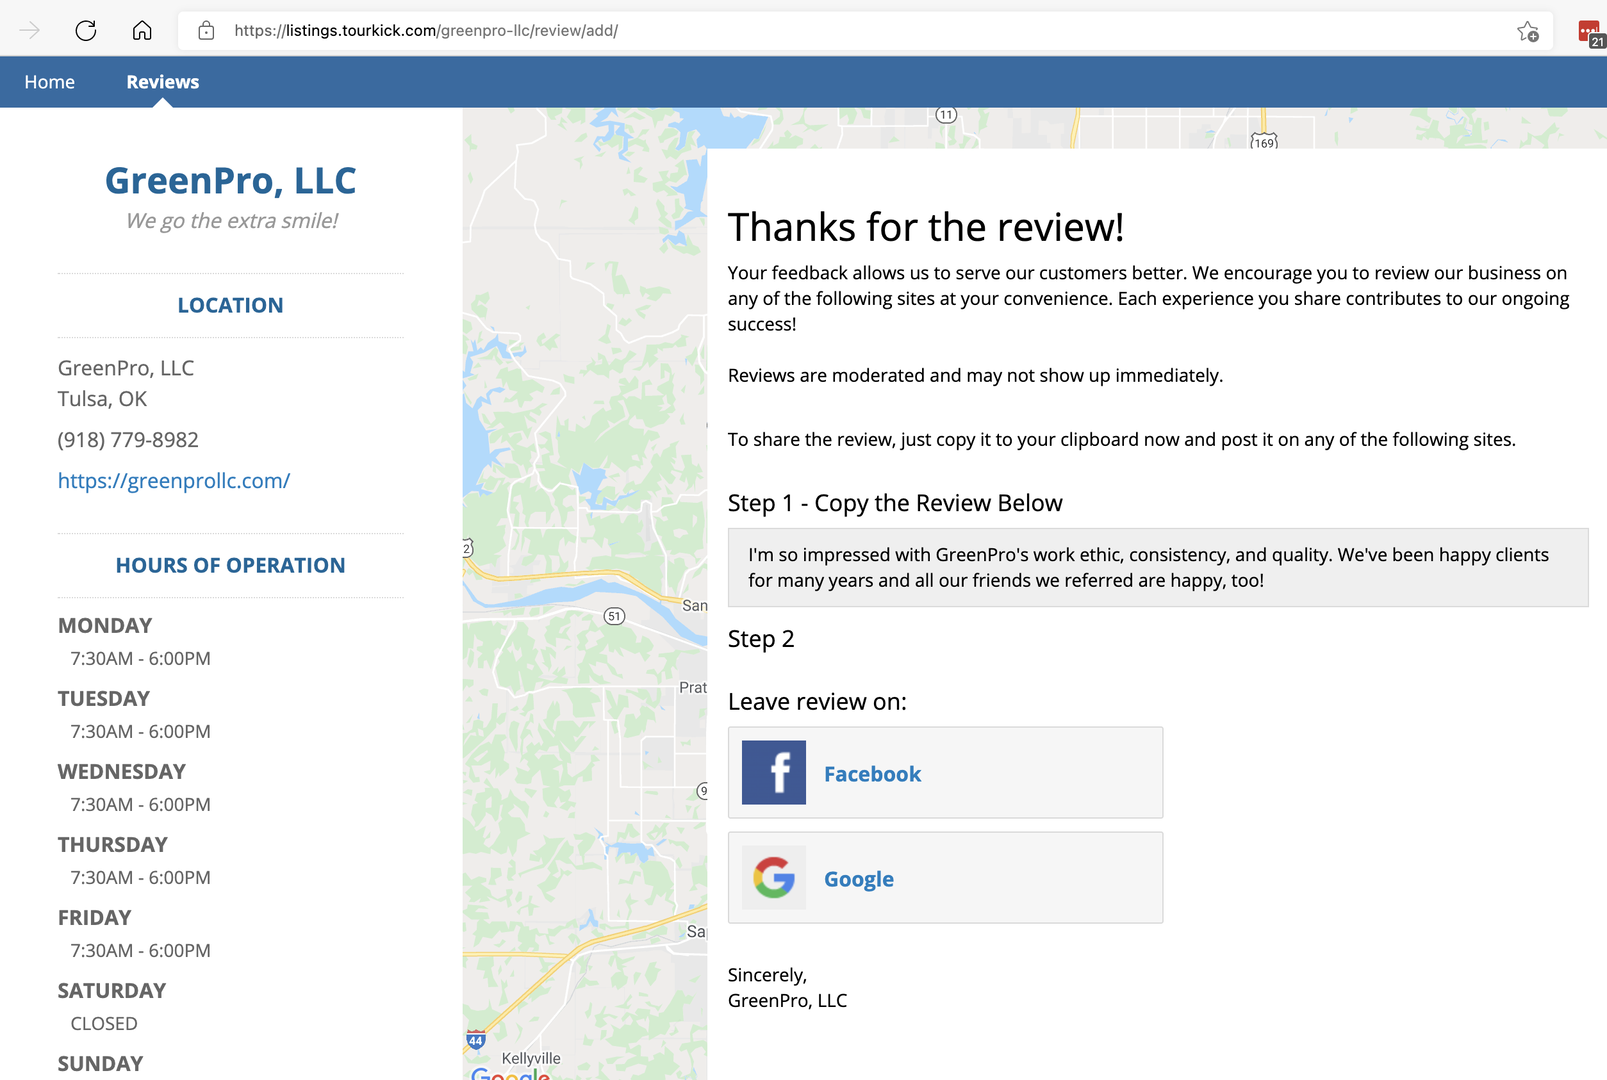Open the Home menu item

(50, 82)
